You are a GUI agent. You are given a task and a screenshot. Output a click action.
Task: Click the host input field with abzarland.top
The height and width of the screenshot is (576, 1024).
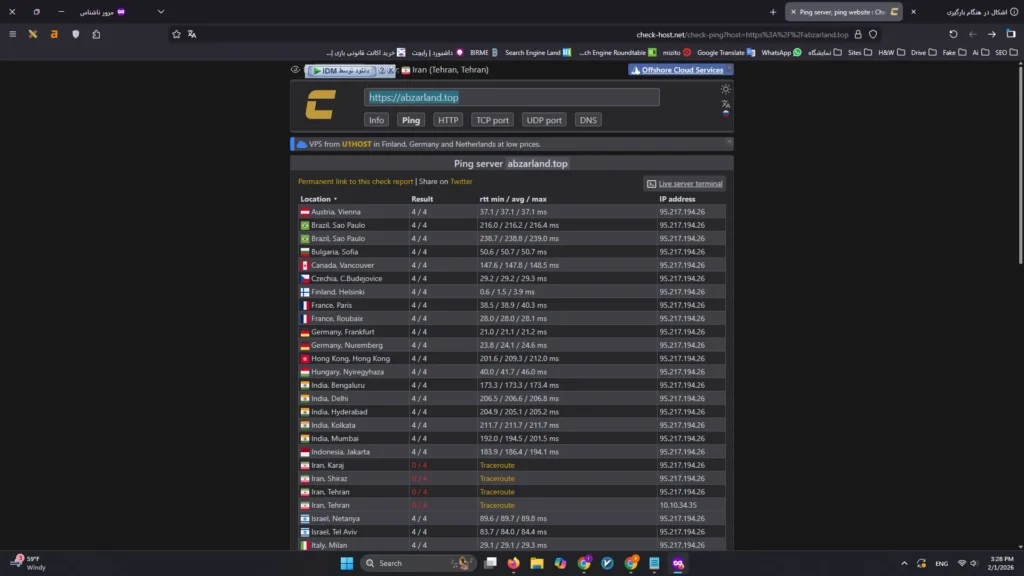(511, 97)
